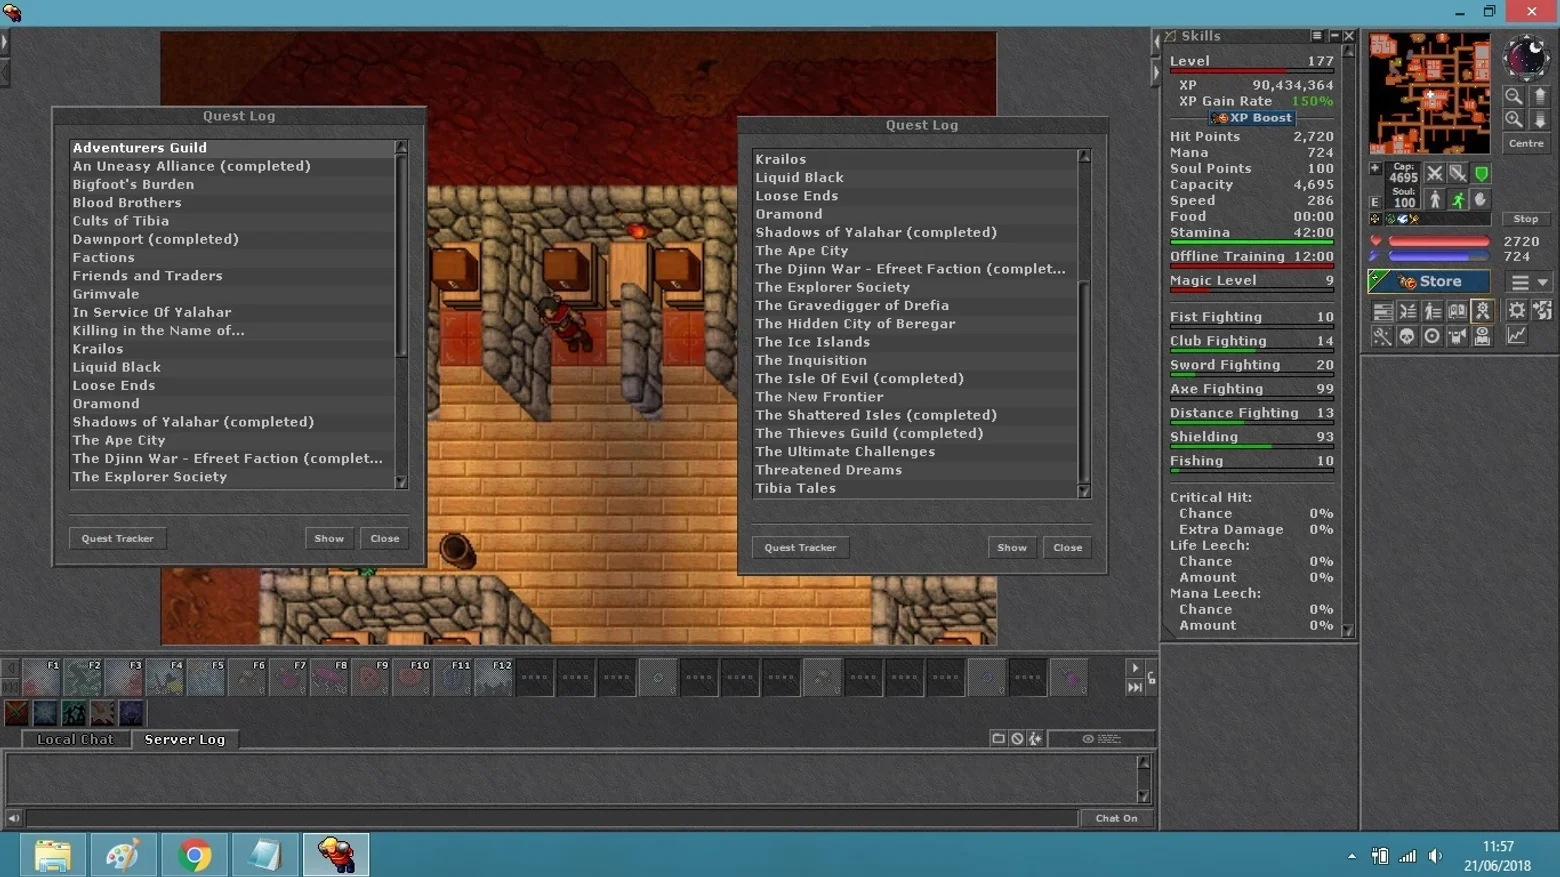Open the Store
This screenshot has width=1560, height=877.
(x=1429, y=282)
